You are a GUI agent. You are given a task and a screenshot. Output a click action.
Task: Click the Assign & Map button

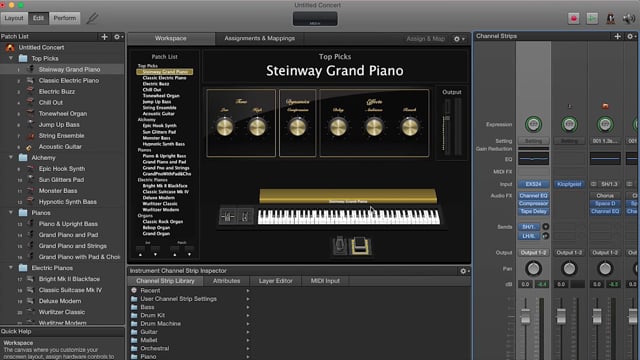point(425,39)
